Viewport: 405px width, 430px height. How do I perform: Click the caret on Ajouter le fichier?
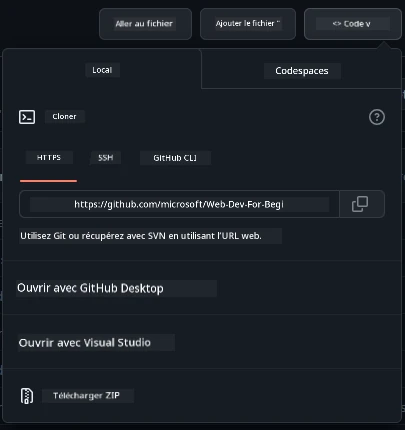(278, 23)
